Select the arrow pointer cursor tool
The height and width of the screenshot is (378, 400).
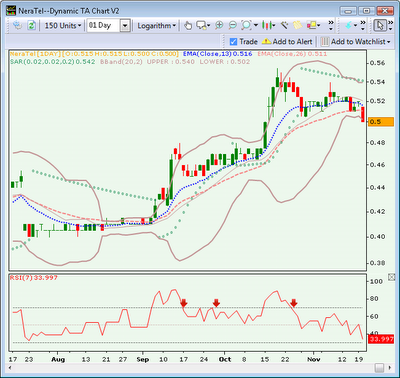(380, 25)
